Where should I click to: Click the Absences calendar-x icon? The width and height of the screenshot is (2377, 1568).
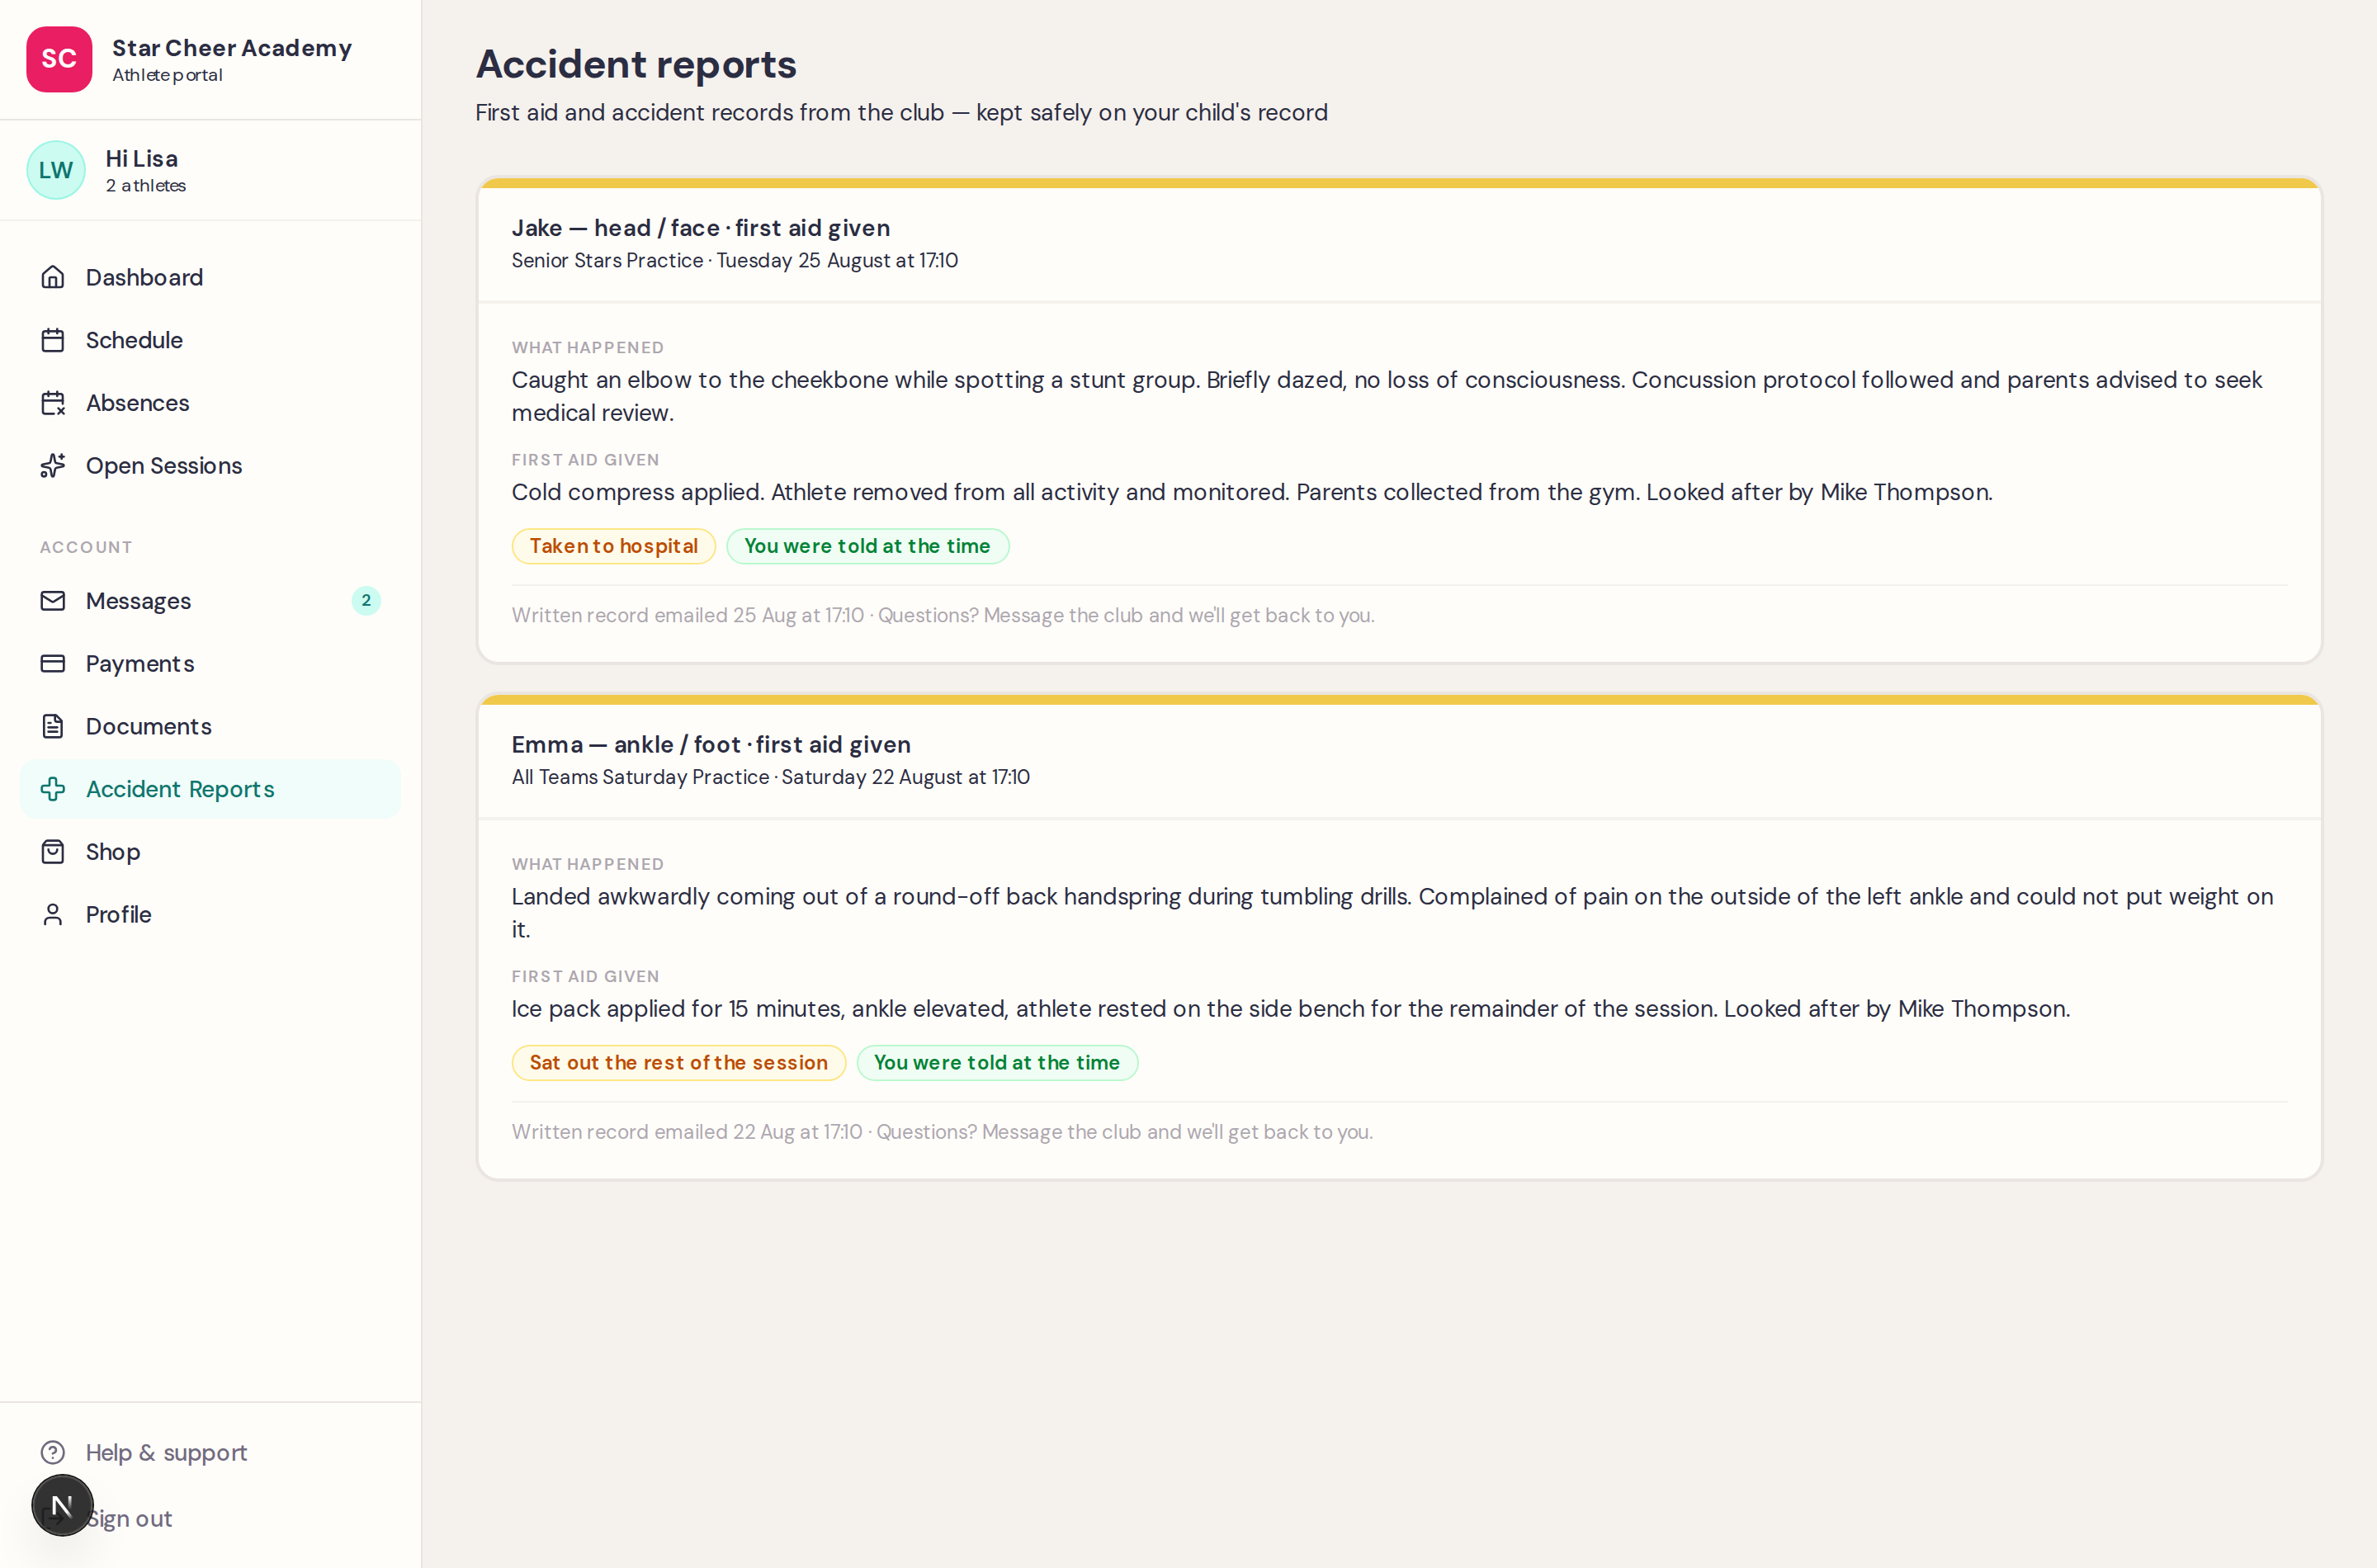pyautogui.click(x=53, y=403)
